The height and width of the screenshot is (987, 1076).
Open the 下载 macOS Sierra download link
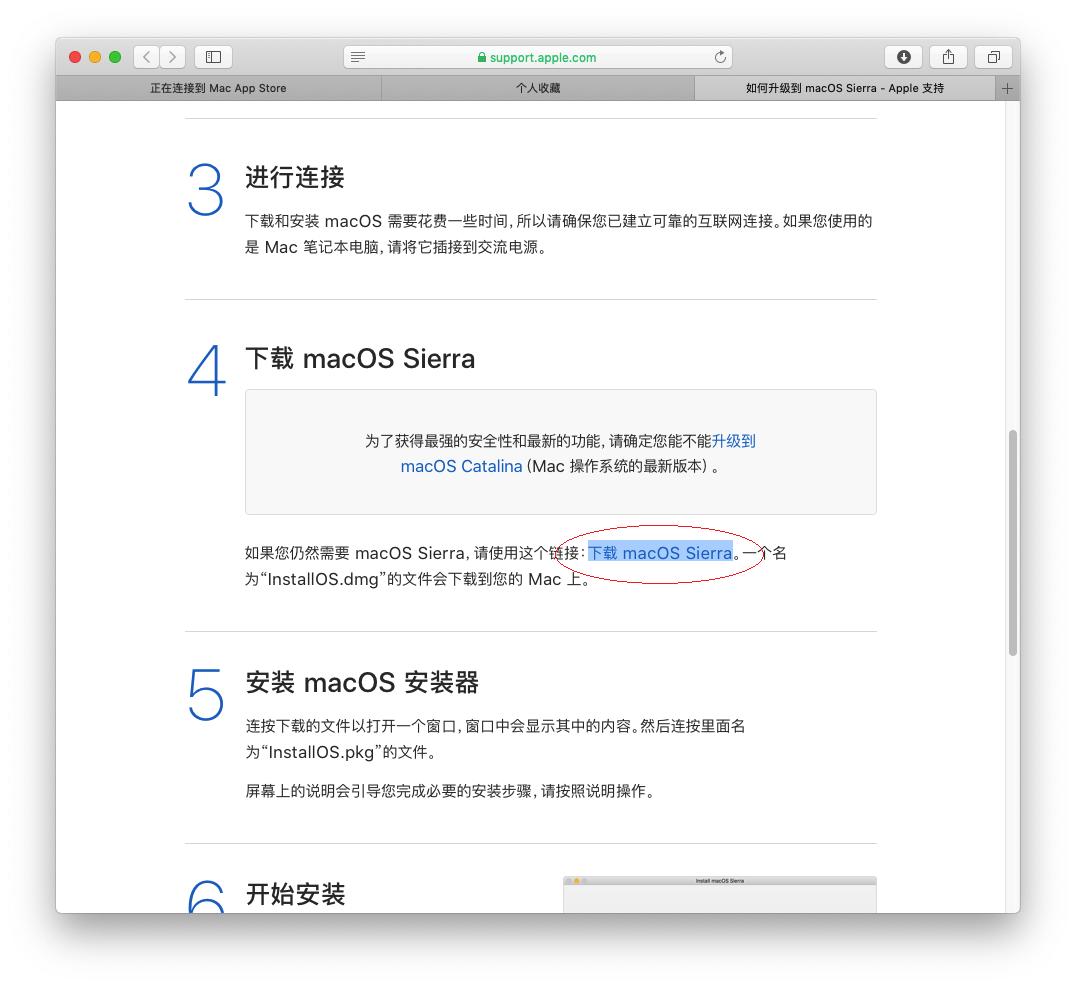tap(660, 553)
